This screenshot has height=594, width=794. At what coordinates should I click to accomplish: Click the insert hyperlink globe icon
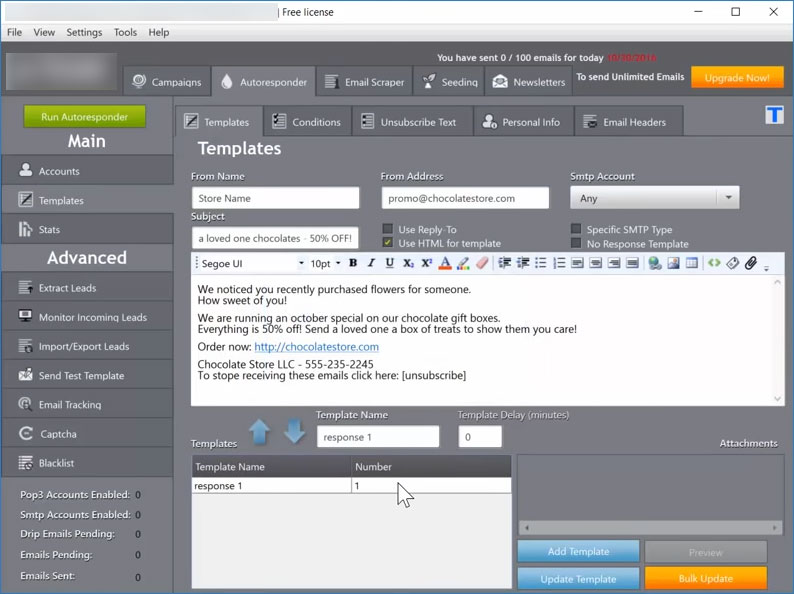654,264
